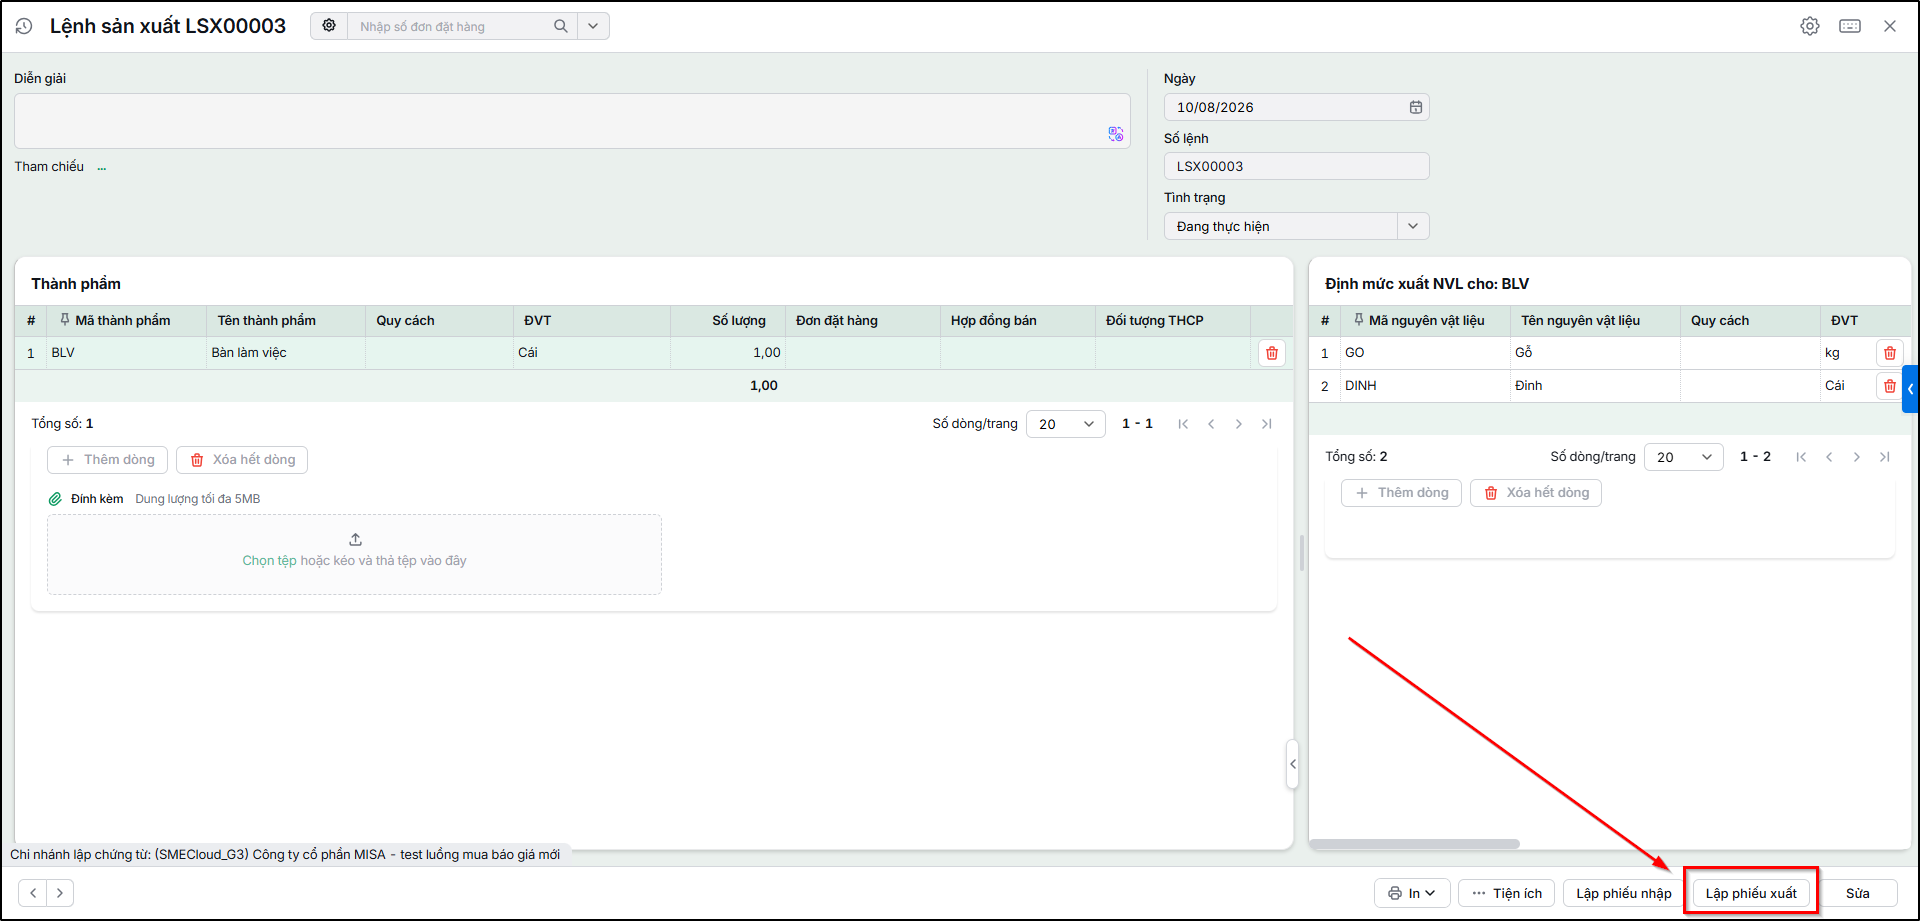The width and height of the screenshot is (1920, 921).
Task: Delete the DINH material row
Action: [1890, 386]
